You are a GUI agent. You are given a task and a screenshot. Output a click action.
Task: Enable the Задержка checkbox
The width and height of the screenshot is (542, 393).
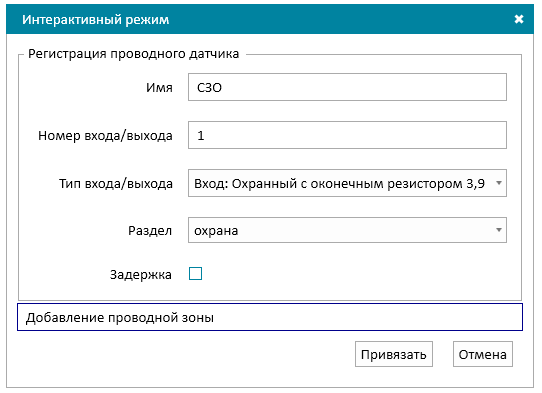coord(195,273)
